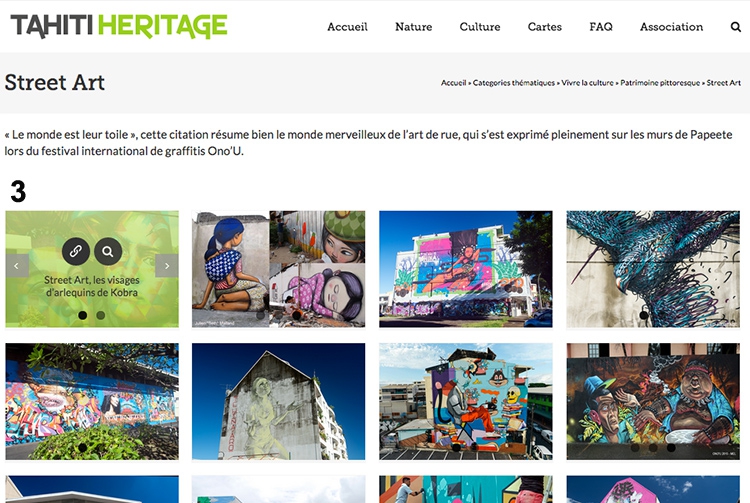Go to previous slide on Kobra tile
Image resolution: width=750 pixels, height=503 pixels.
tap(17, 266)
